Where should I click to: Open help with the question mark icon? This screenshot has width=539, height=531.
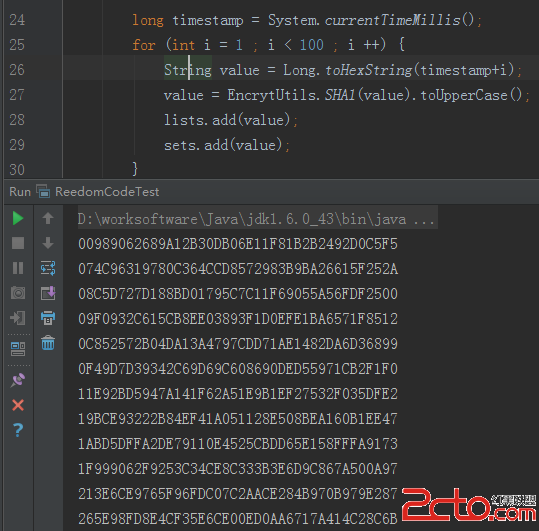coord(18,430)
